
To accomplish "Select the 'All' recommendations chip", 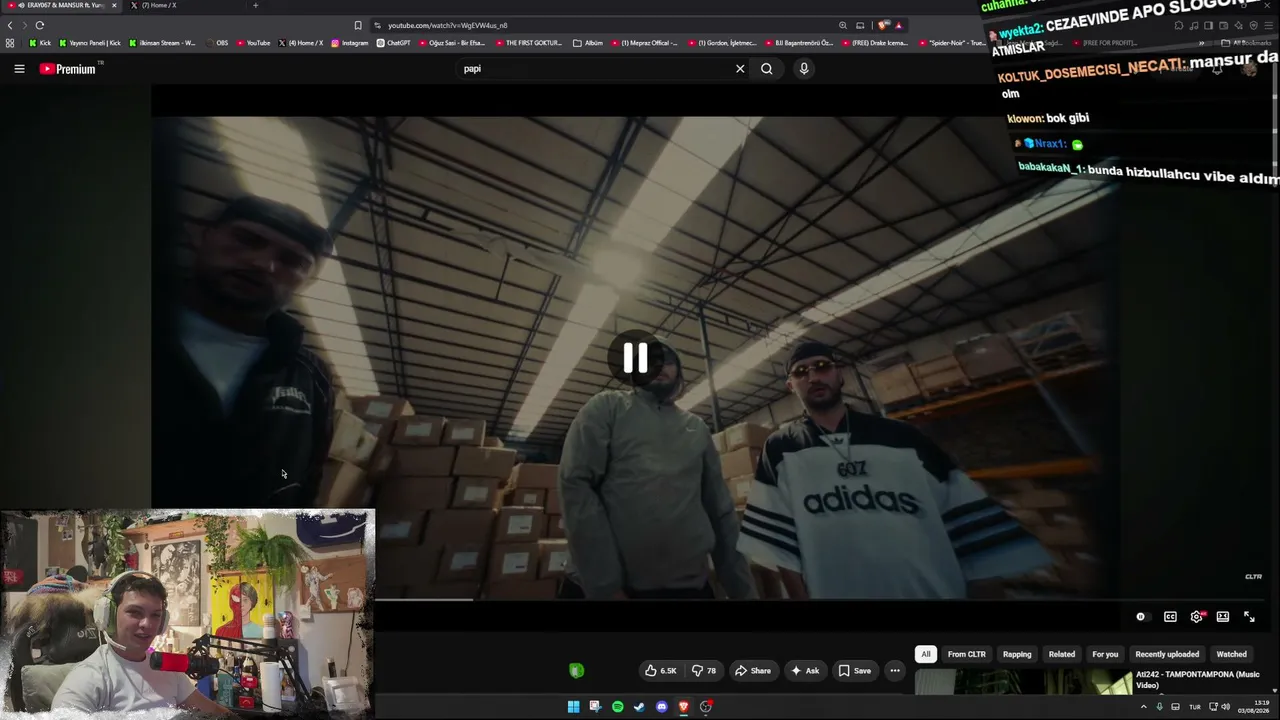I will pyautogui.click(x=926, y=654).
